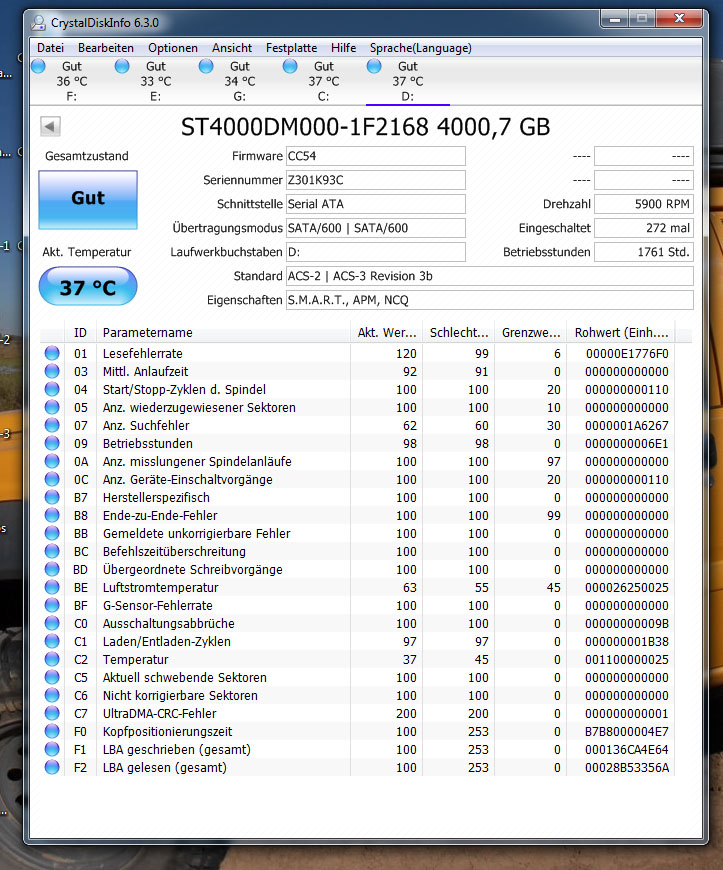The width and height of the screenshot is (723, 870).
Task: Open the Optionen menu
Action: pos(173,48)
